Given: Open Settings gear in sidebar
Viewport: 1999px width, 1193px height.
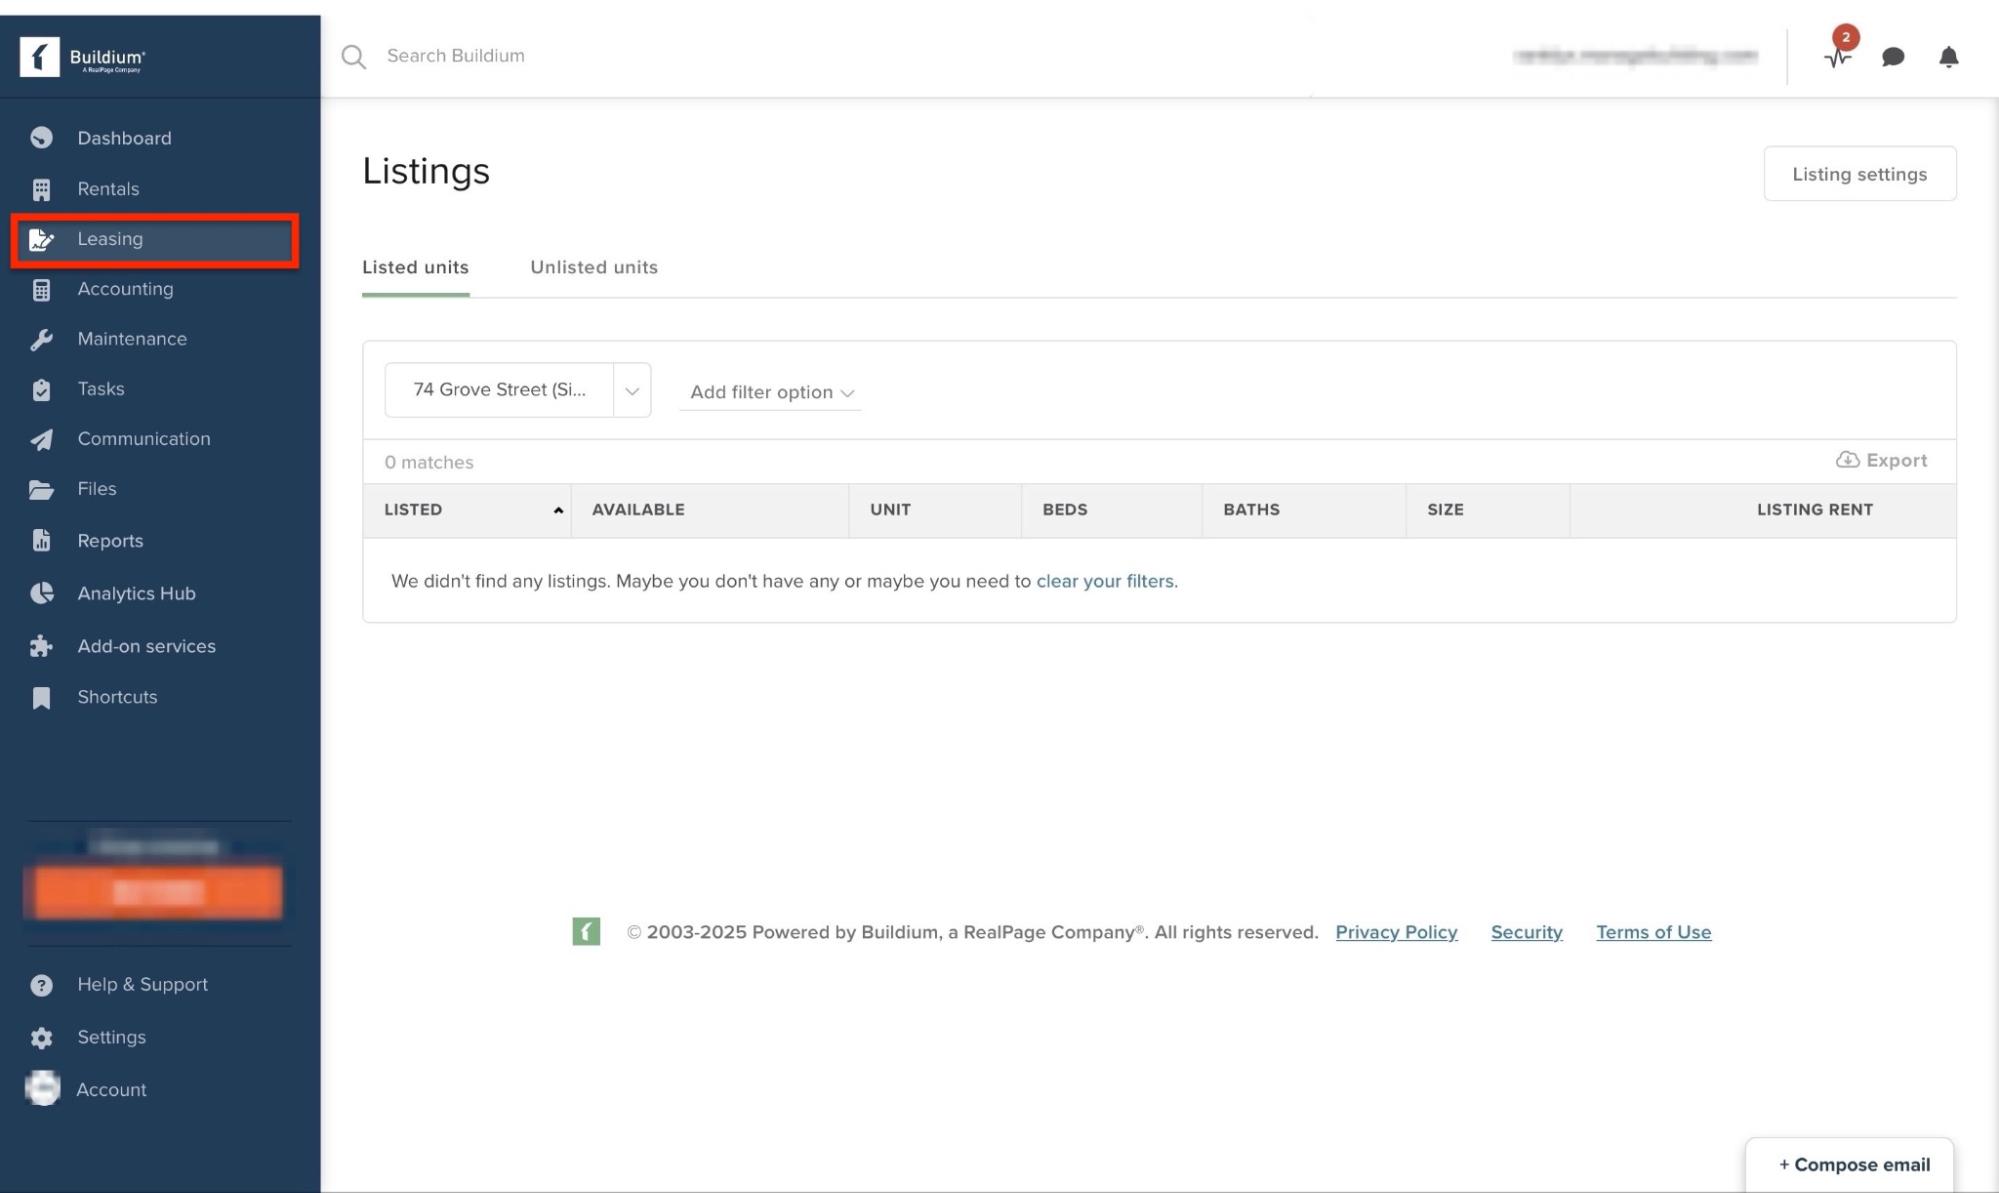Looking at the screenshot, I should pos(41,1037).
